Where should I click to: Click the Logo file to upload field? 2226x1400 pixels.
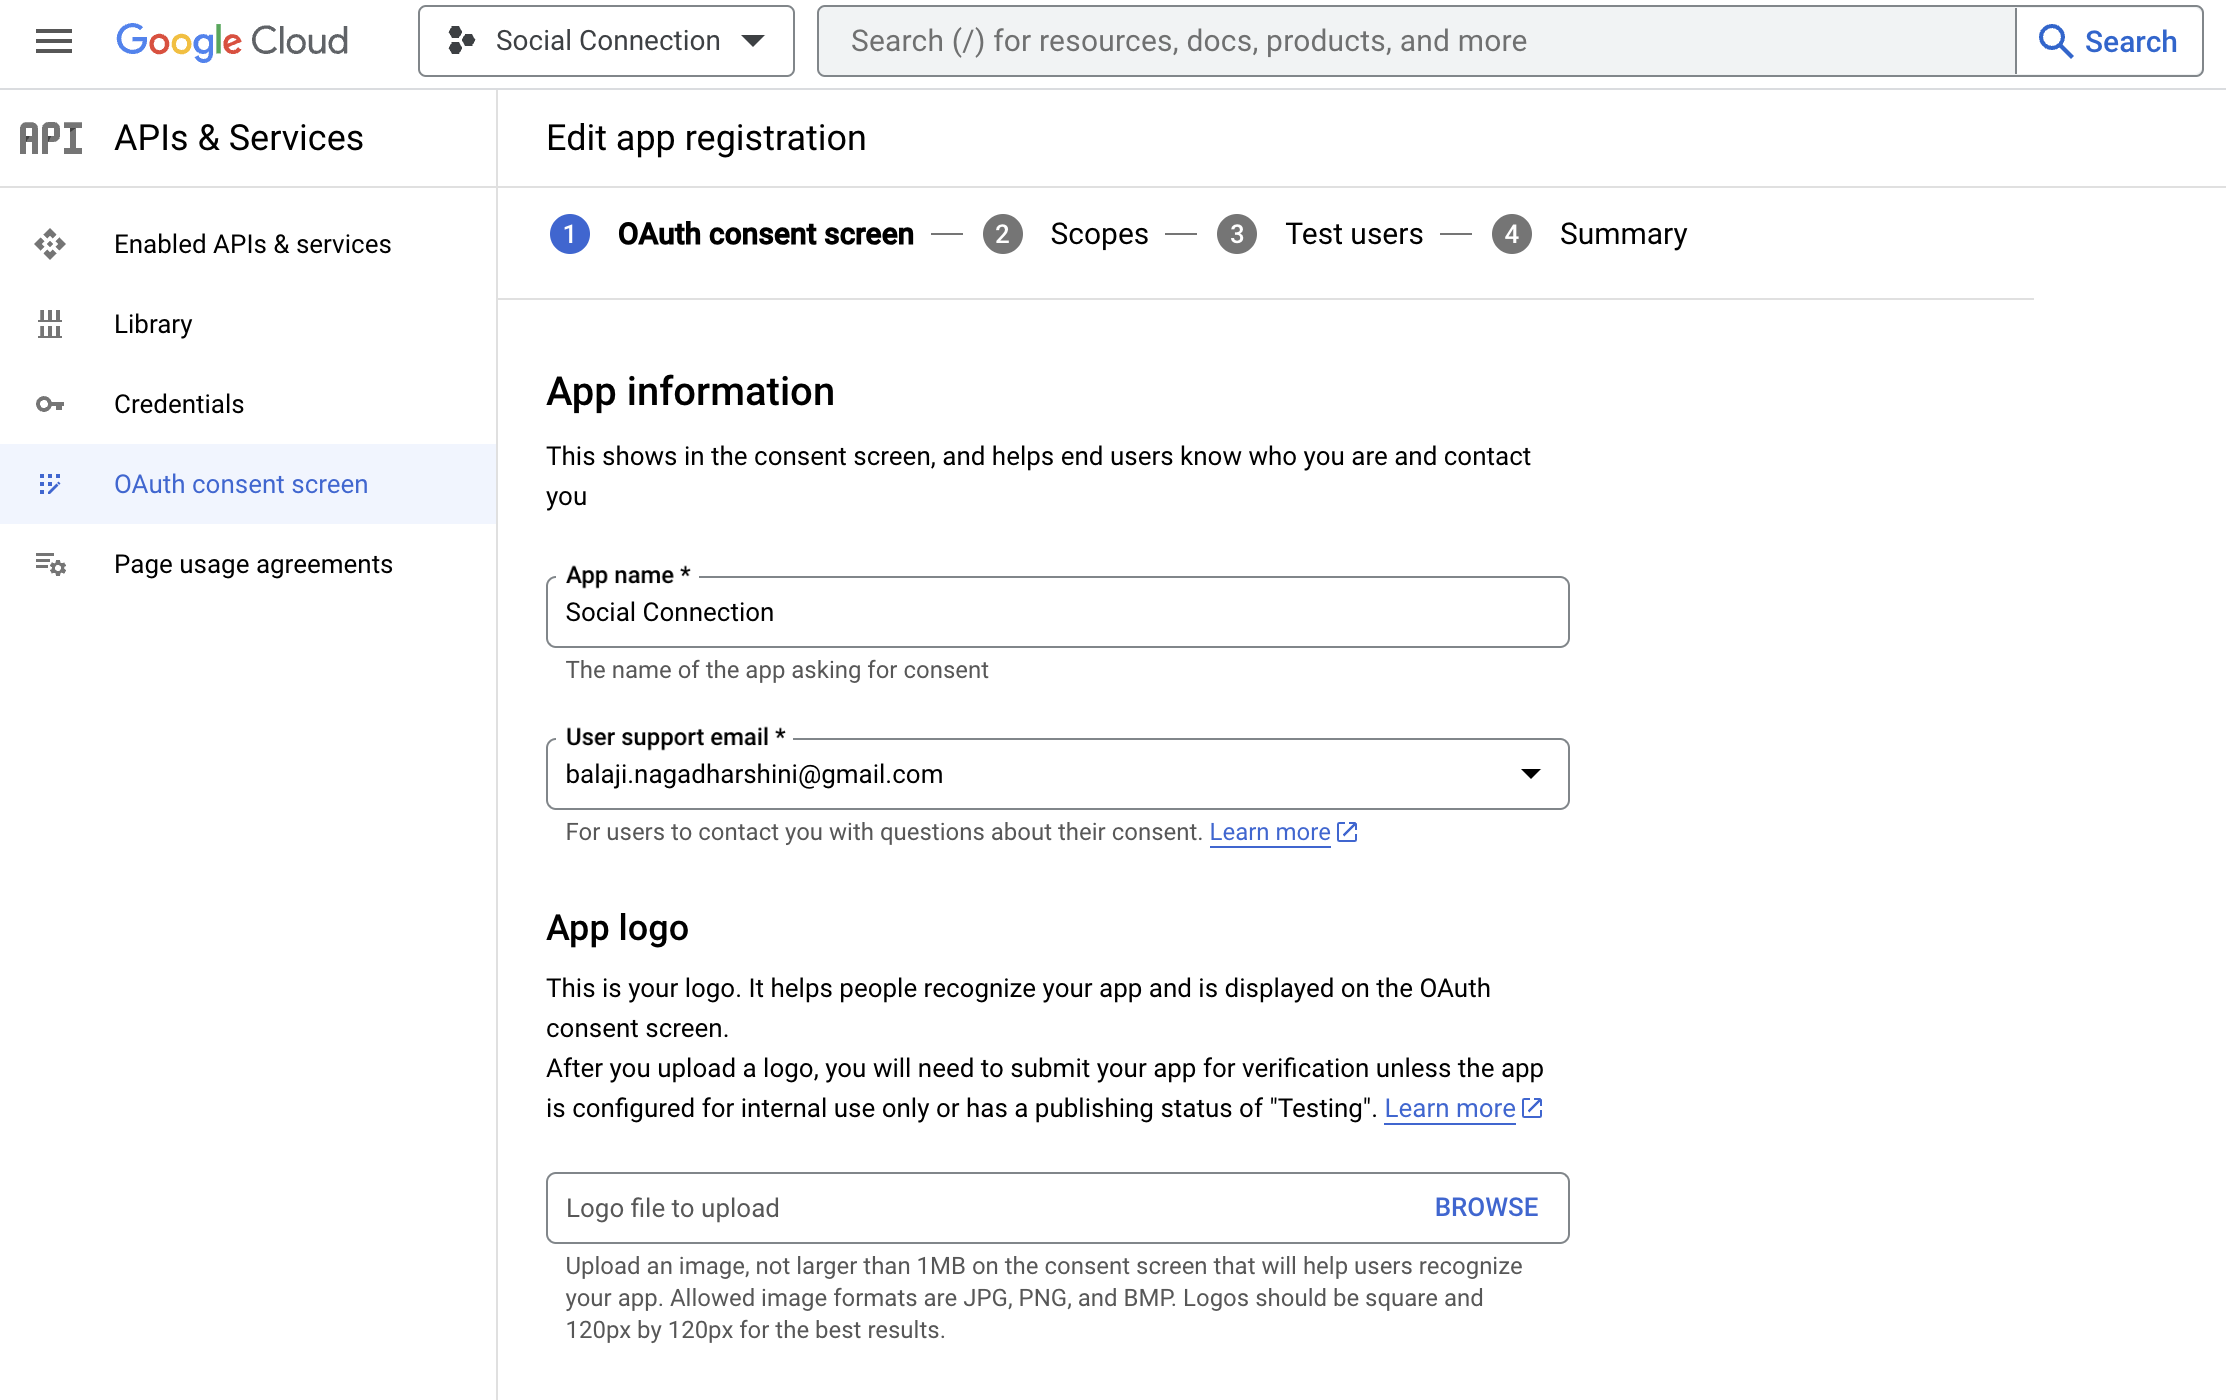click(1058, 1208)
